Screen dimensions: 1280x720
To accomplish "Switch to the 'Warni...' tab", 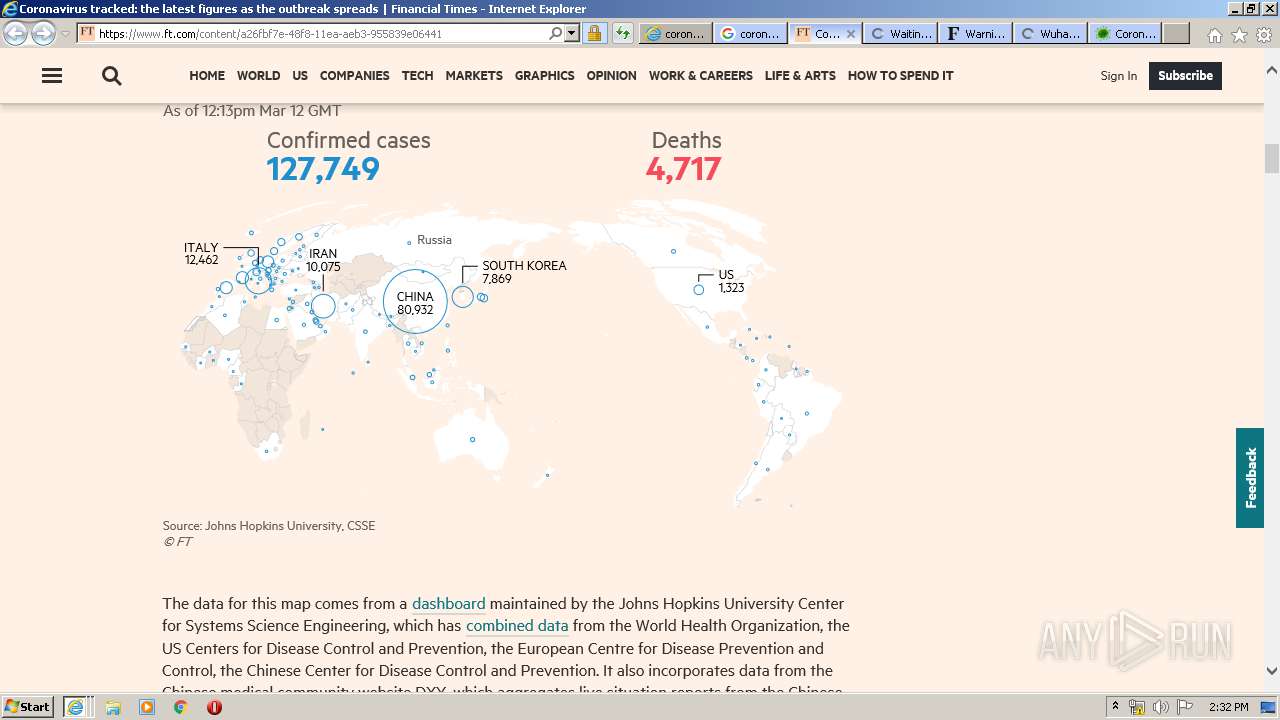I will tap(976, 33).
